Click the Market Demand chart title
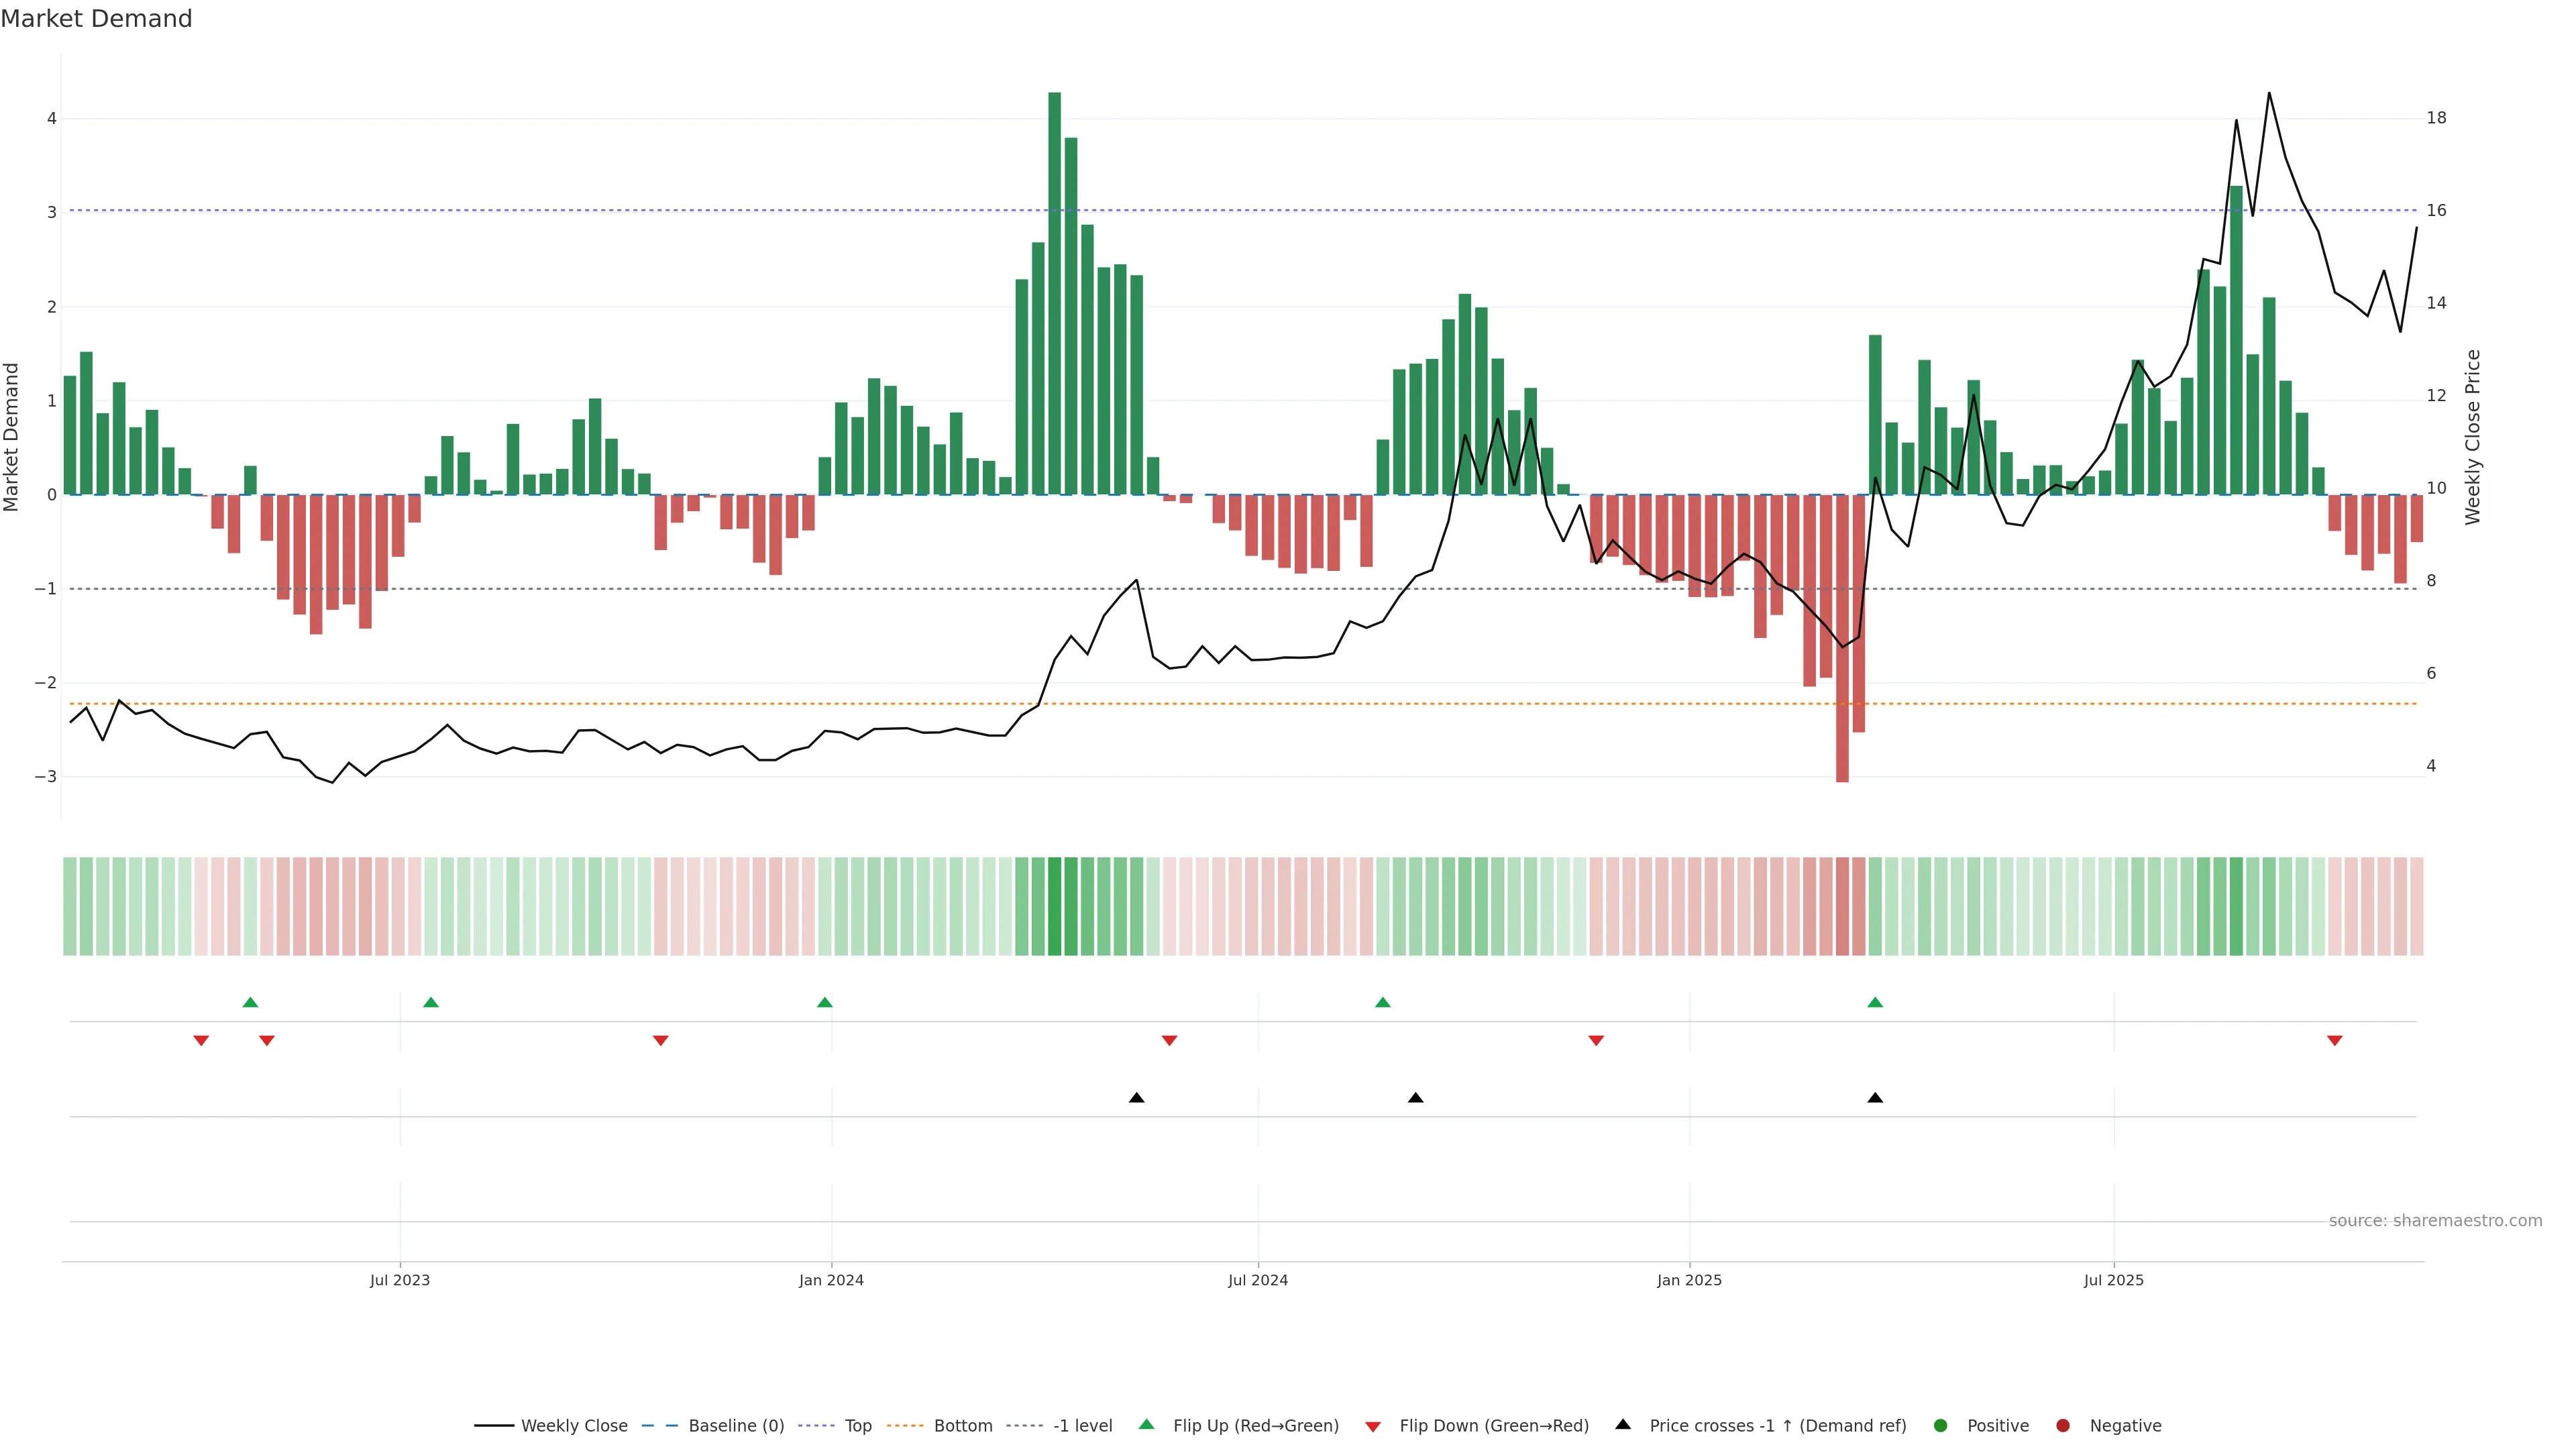The height and width of the screenshot is (1449, 2576). (96, 19)
